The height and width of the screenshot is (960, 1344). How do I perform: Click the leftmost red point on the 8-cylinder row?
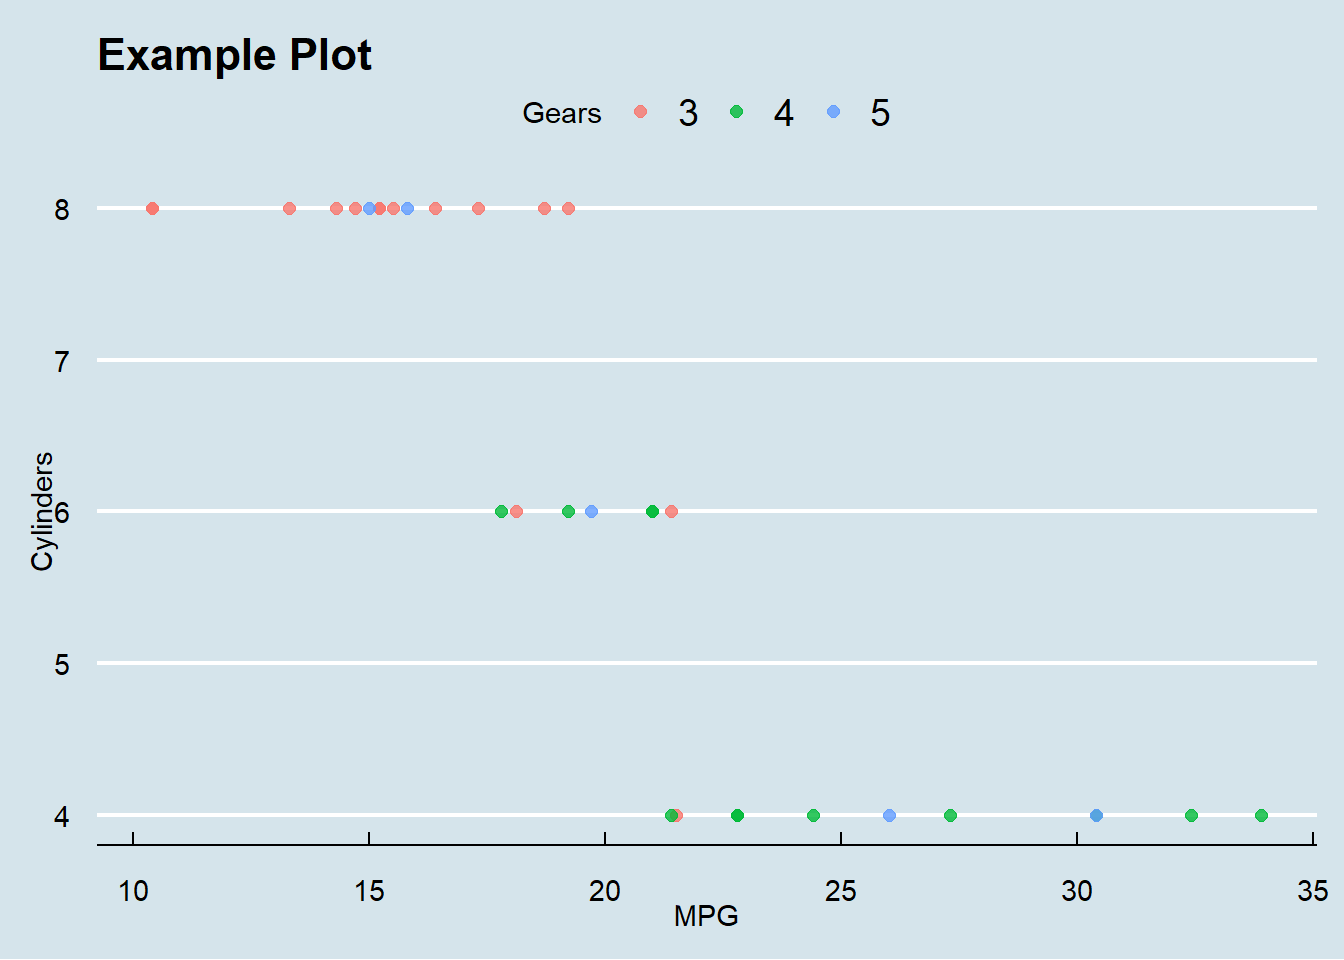point(152,209)
